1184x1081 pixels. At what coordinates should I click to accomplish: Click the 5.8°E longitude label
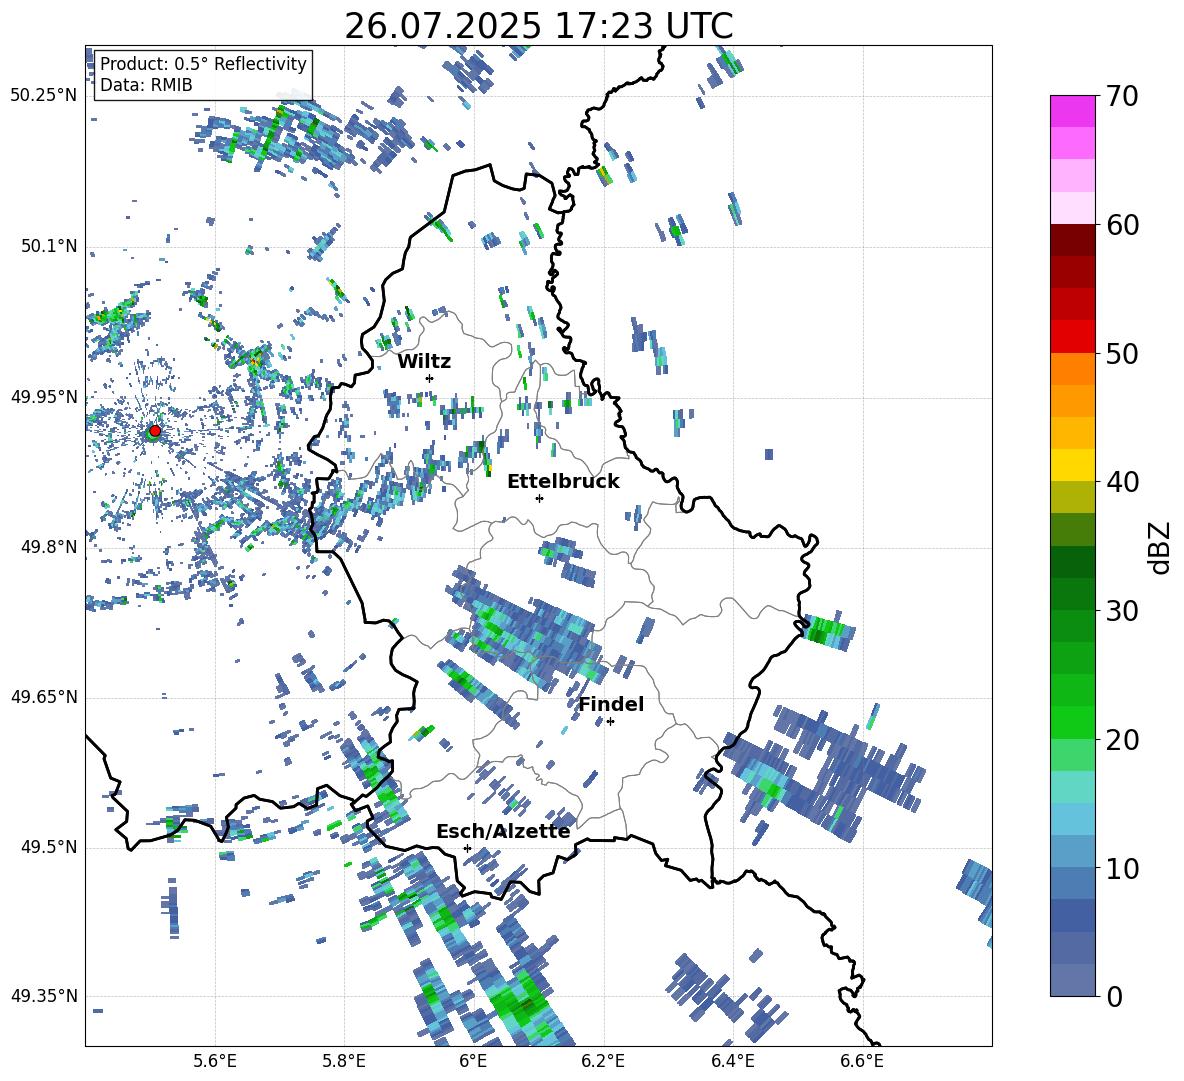click(344, 1061)
